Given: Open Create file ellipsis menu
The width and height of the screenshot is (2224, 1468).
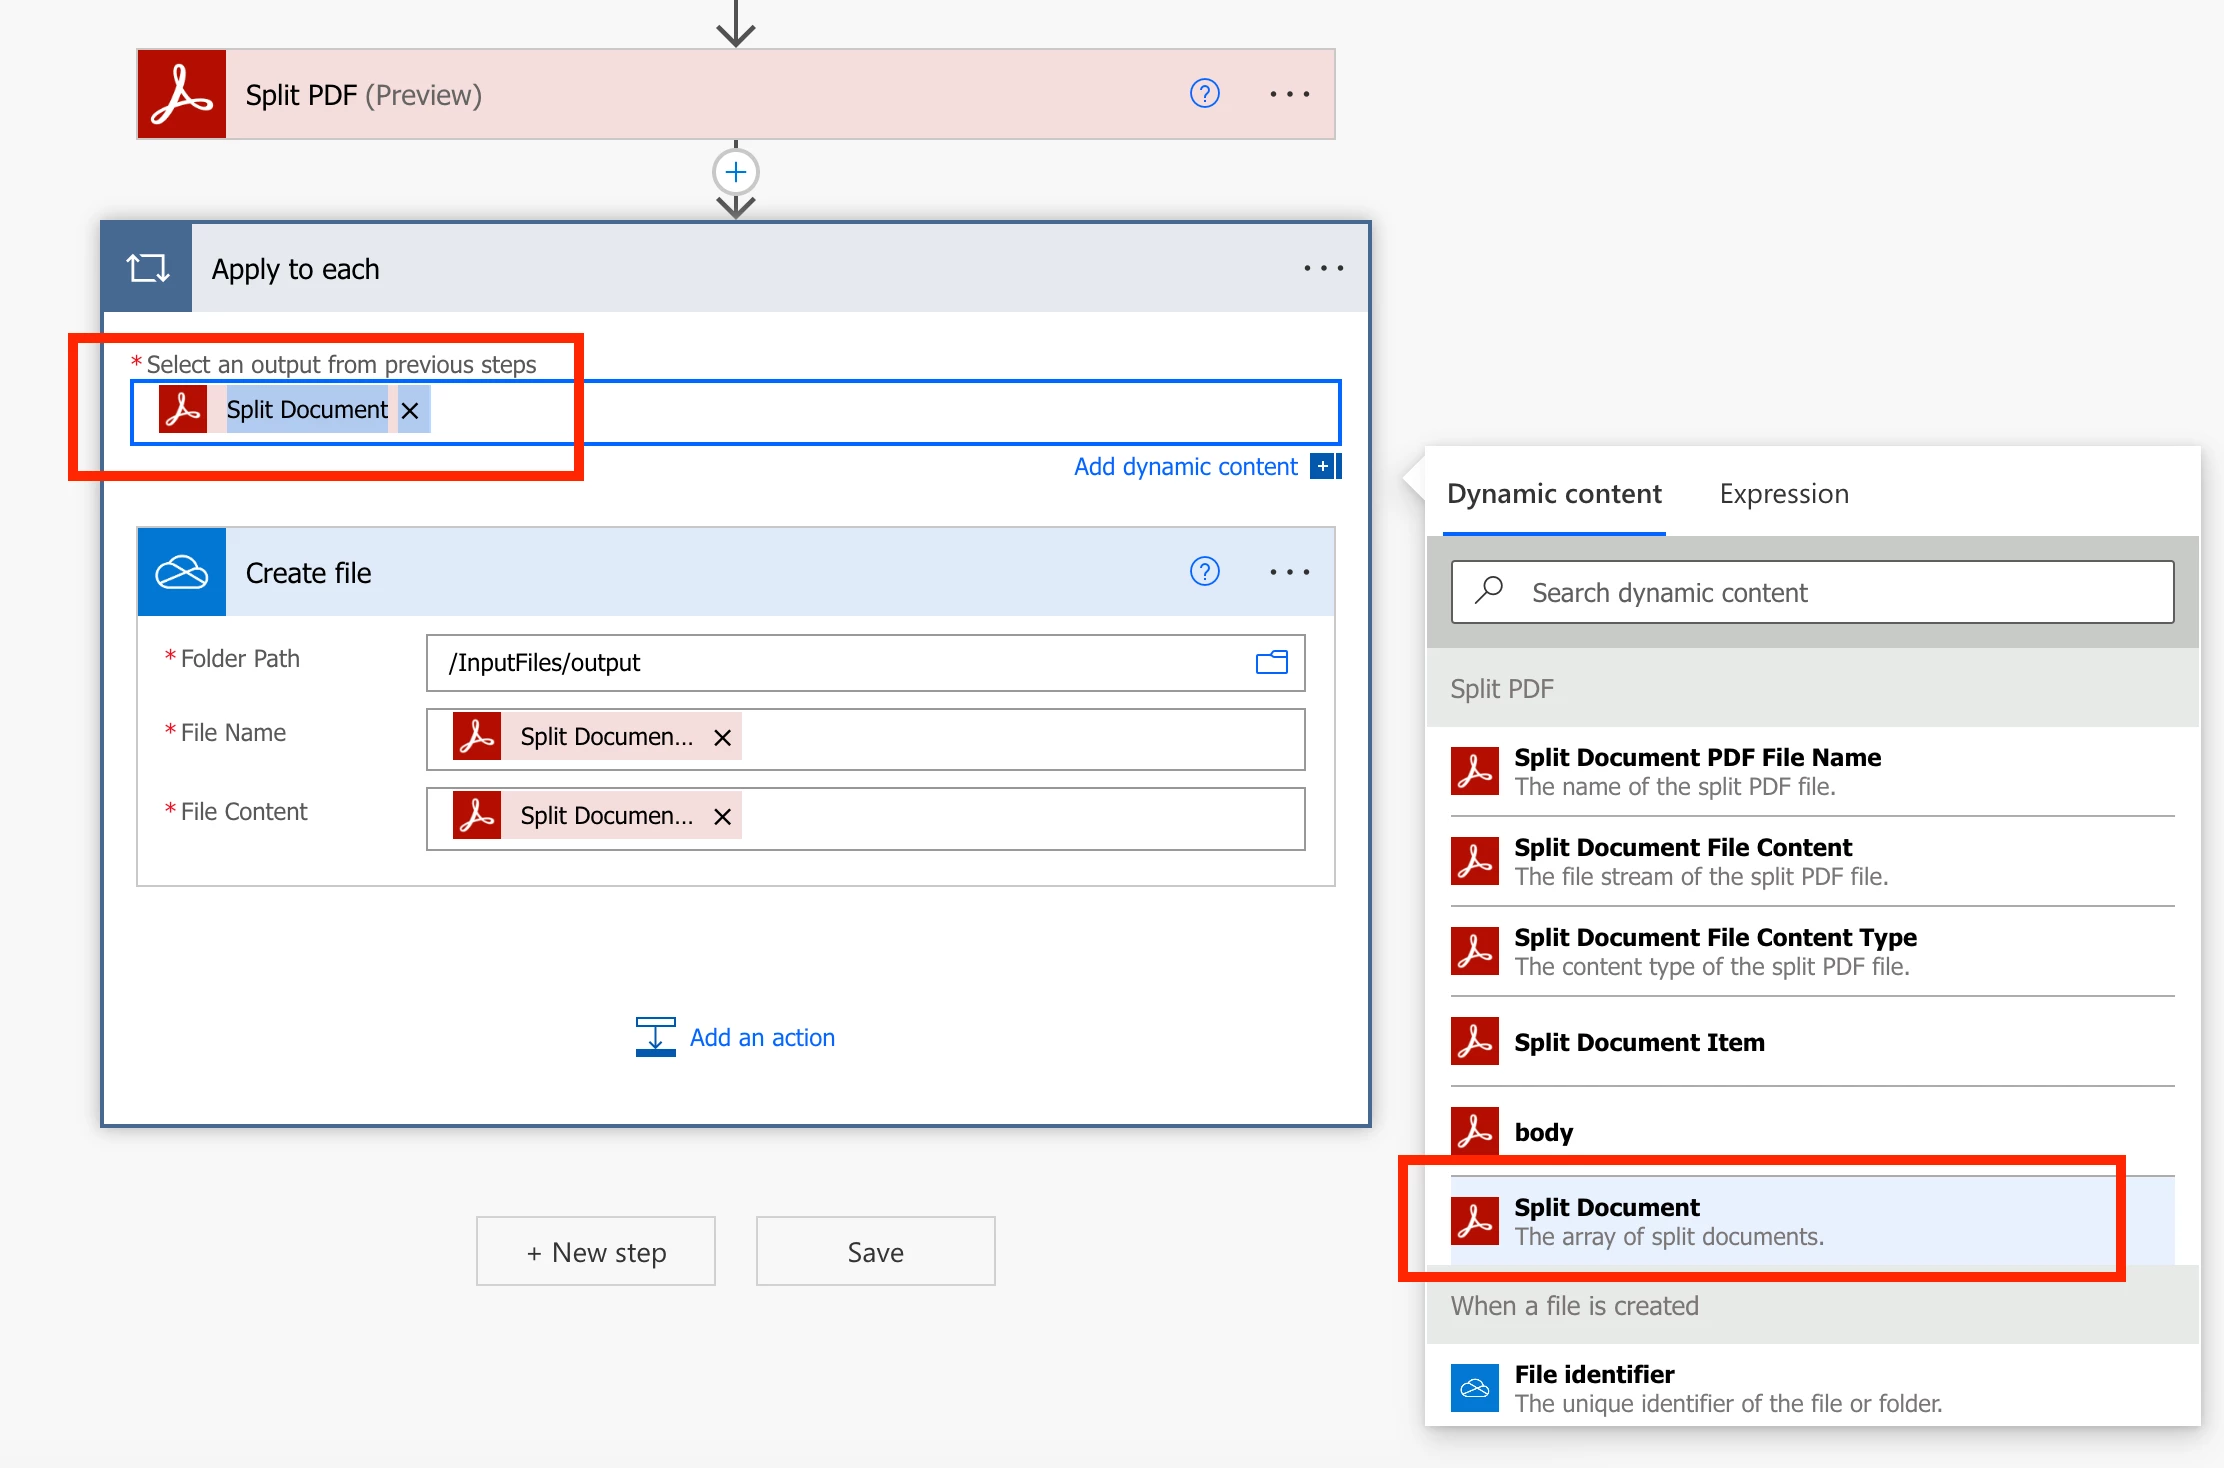Looking at the screenshot, I should 1289,572.
